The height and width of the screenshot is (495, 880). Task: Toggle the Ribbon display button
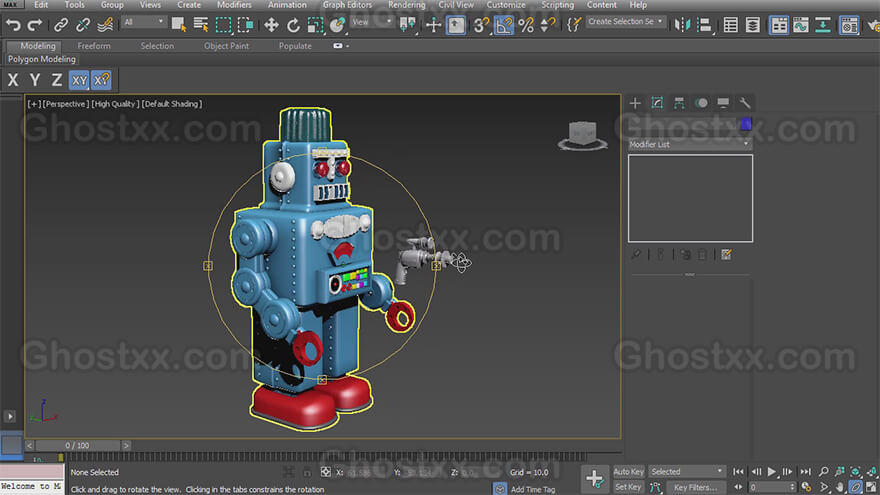click(779, 25)
